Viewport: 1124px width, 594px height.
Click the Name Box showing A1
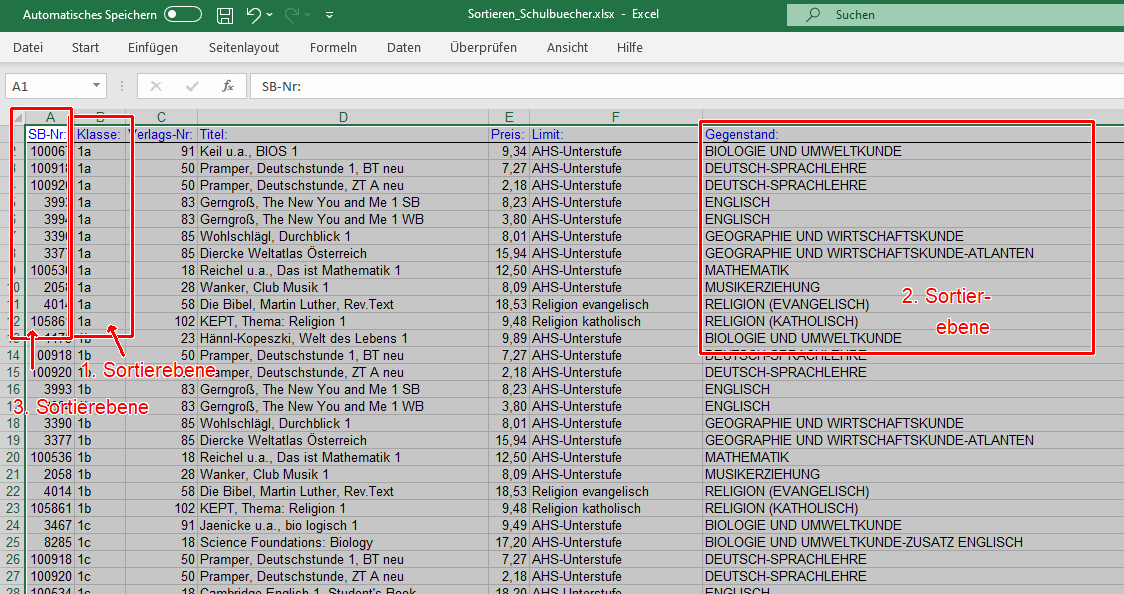[47, 86]
